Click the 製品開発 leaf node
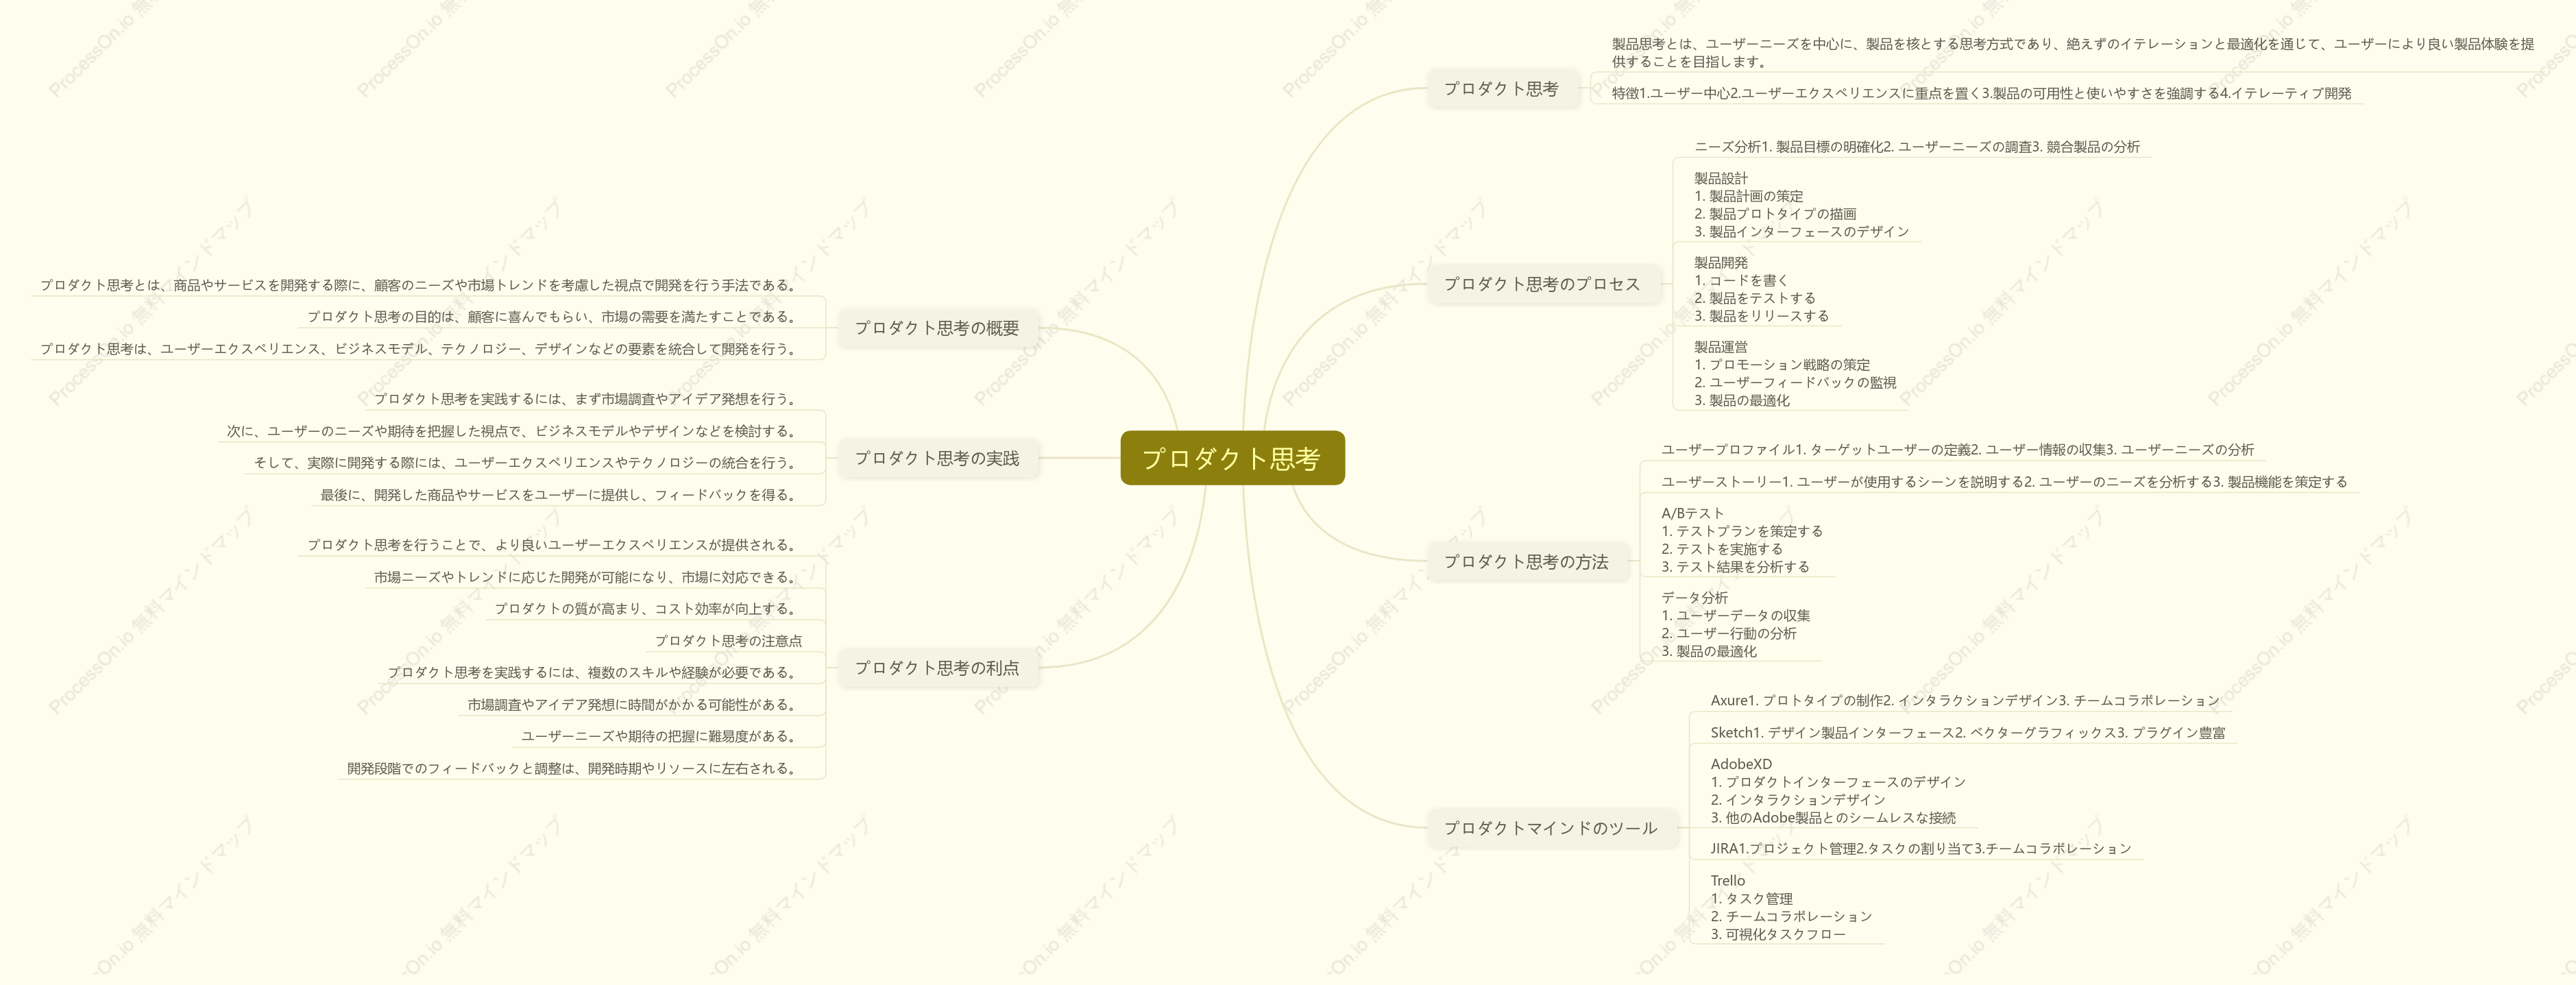 (x=1761, y=289)
